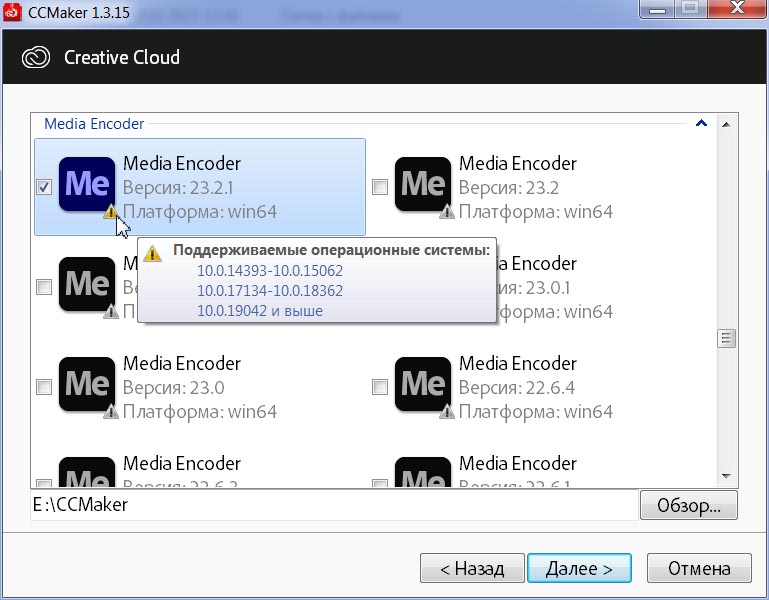Click the Media Encoder group header
Image resolution: width=769 pixels, height=600 pixels.
click(94, 124)
